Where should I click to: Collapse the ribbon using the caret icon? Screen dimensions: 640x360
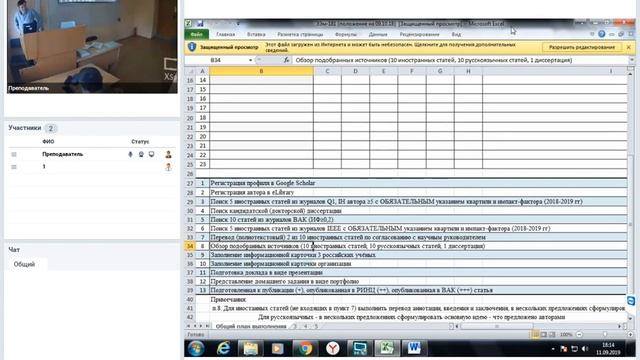pos(592,34)
